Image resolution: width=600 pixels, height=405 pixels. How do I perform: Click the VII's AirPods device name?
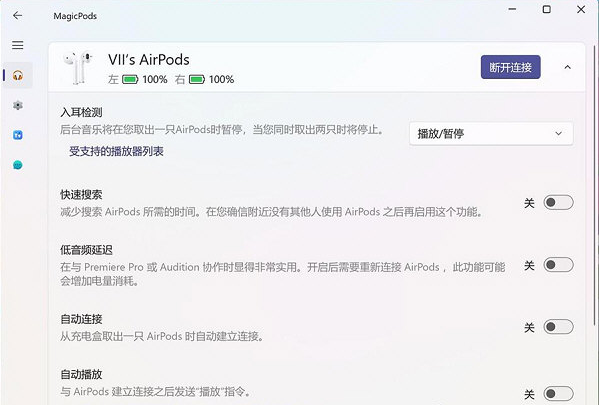(x=149, y=60)
